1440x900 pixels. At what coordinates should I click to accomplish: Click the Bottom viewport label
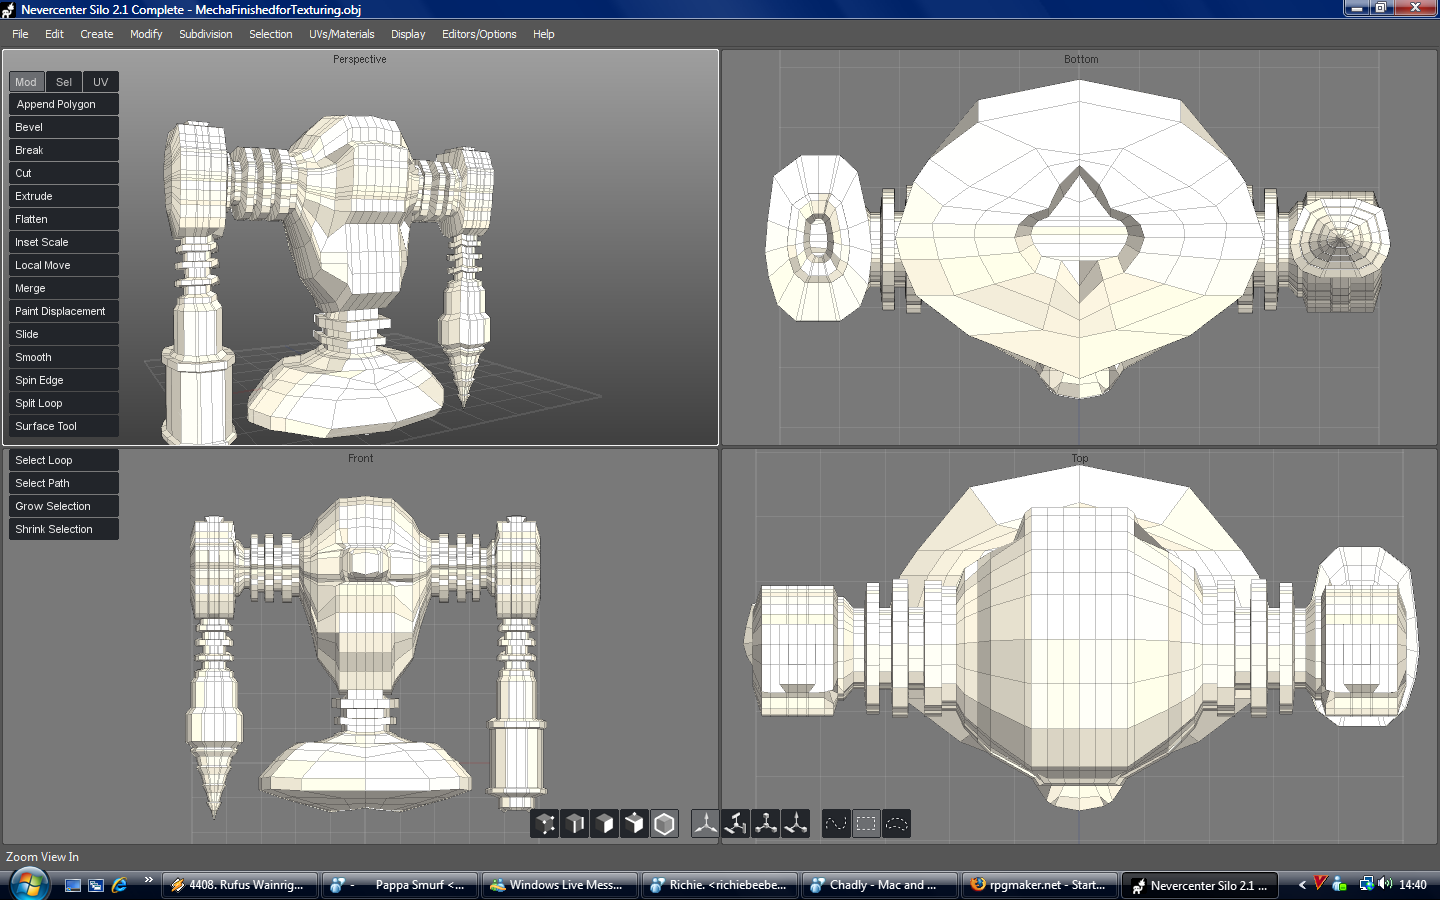(x=1080, y=60)
